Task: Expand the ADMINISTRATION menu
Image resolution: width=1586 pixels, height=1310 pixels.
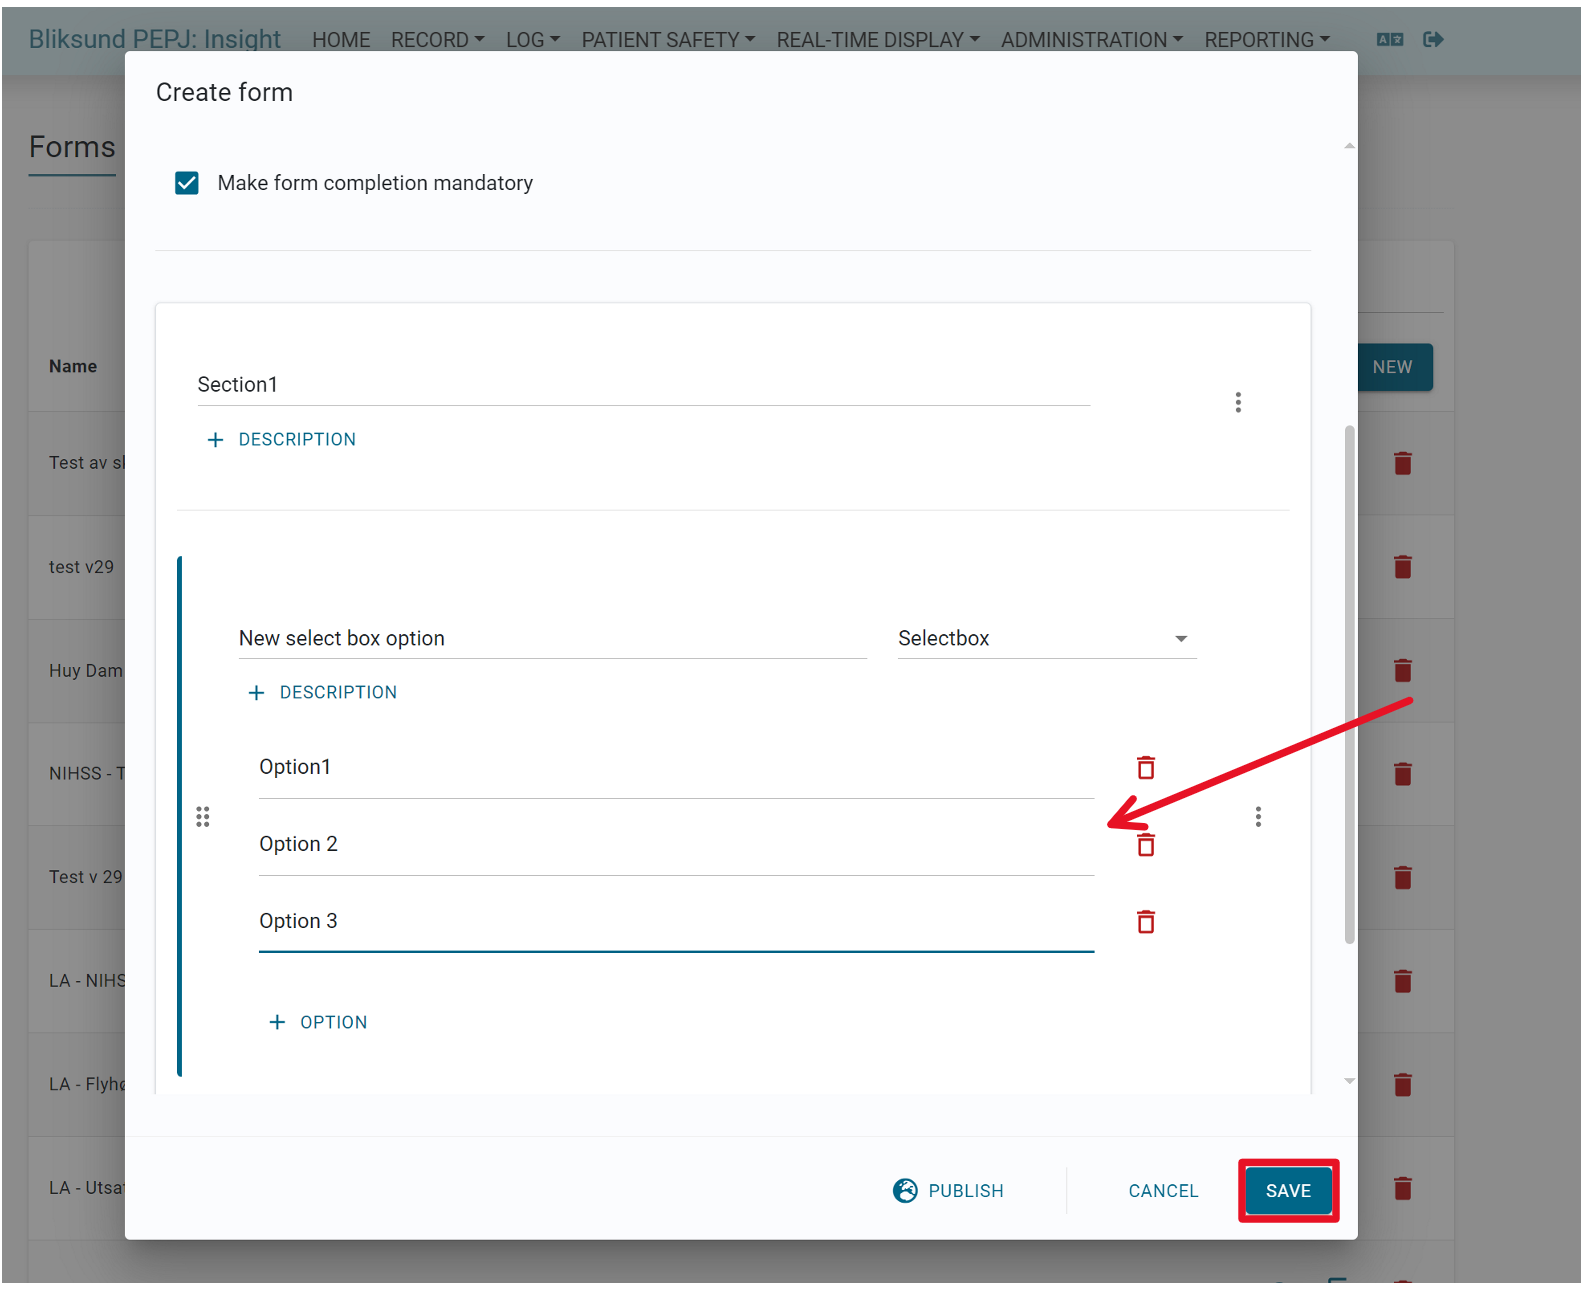Action: coord(1091,40)
